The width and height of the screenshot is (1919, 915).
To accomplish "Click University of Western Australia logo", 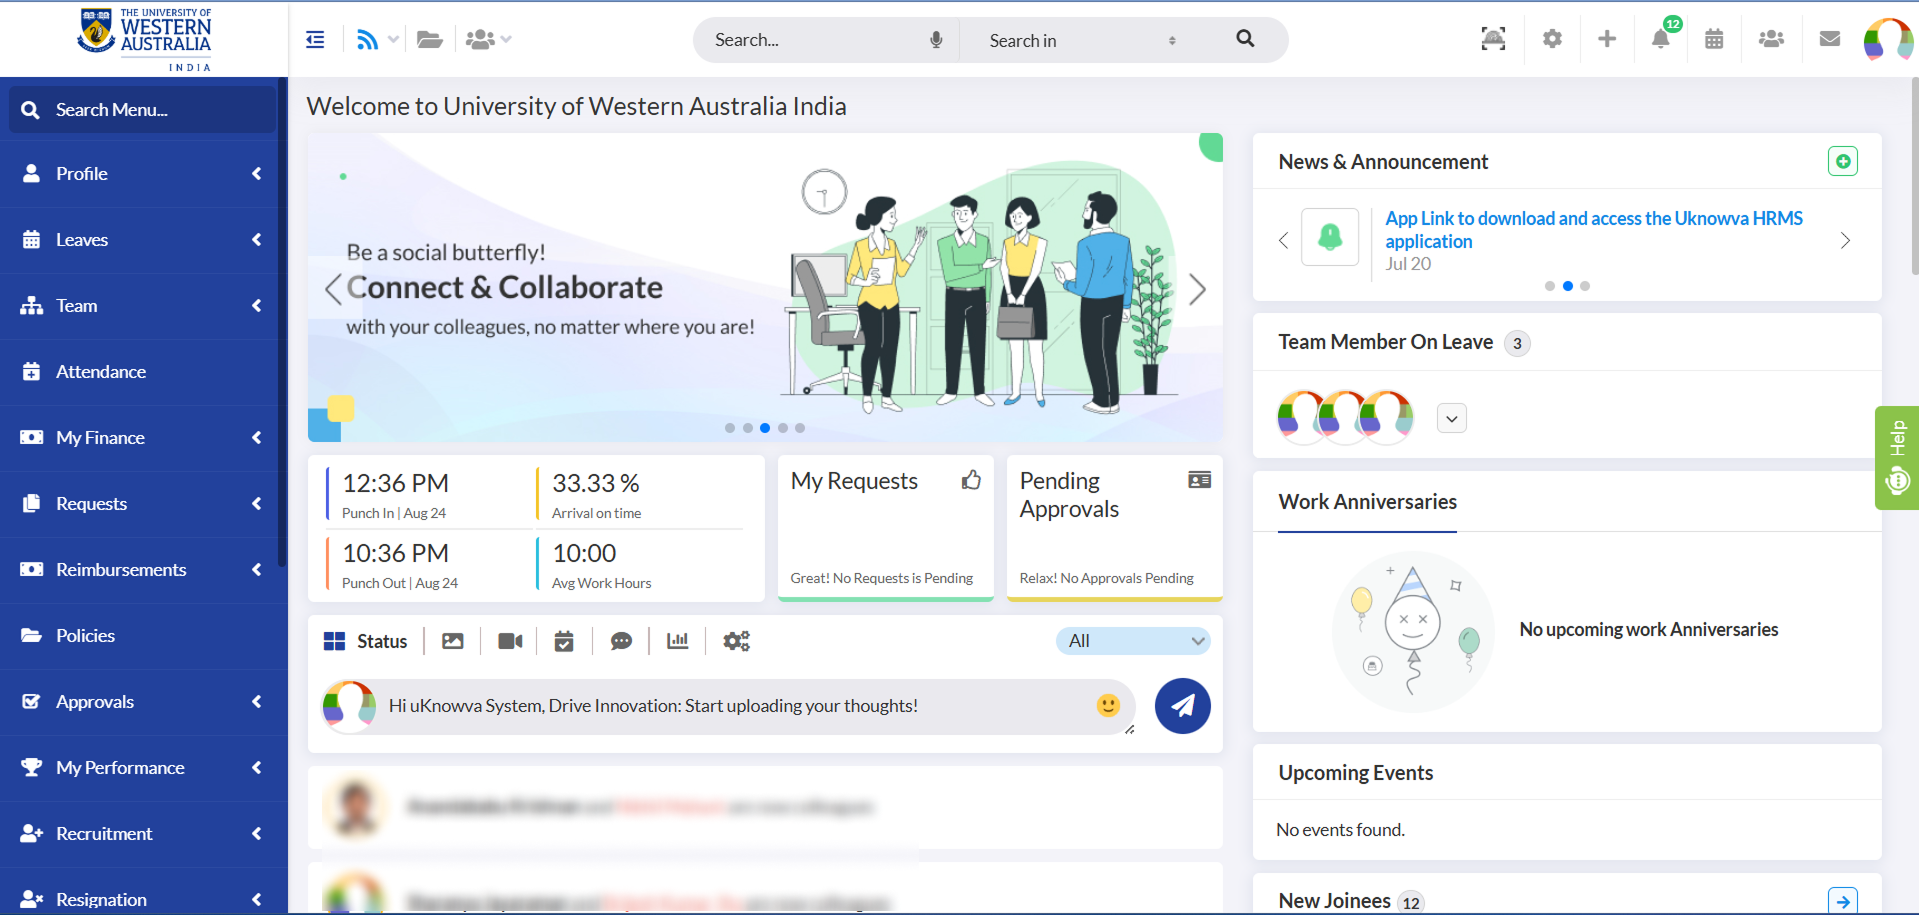I will (x=145, y=39).
